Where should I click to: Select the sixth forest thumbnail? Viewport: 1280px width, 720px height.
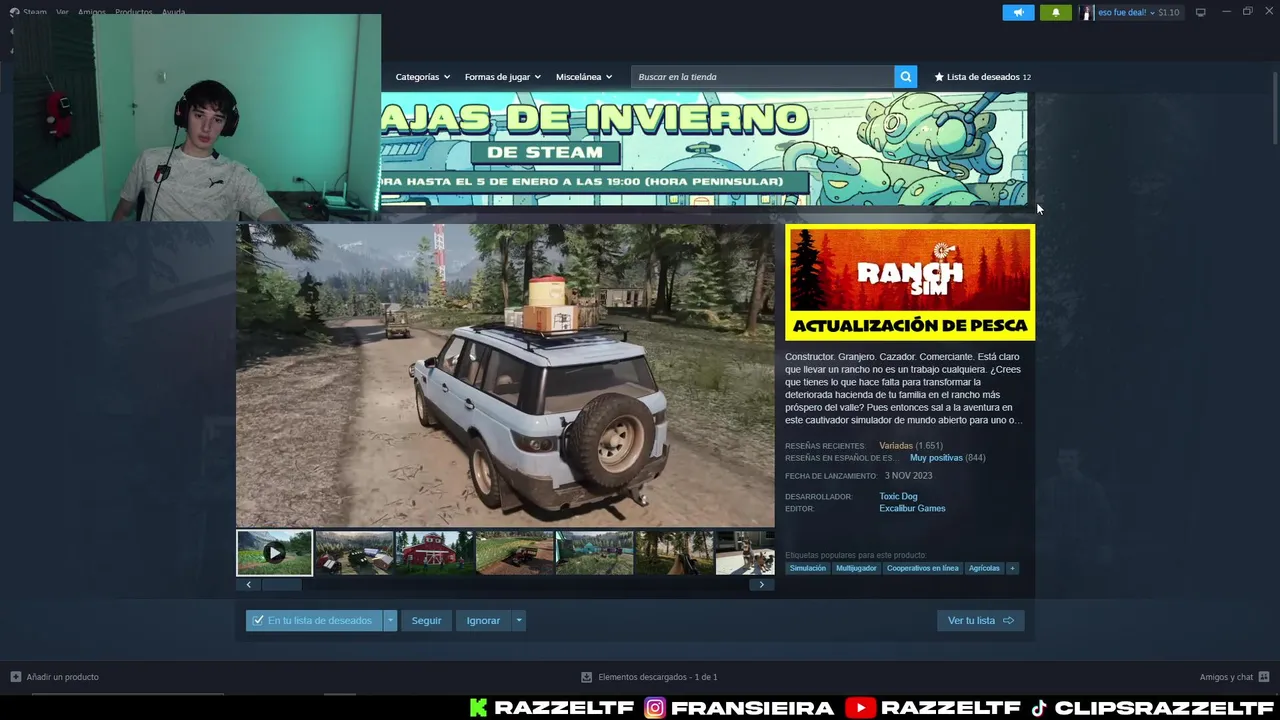[674, 552]
